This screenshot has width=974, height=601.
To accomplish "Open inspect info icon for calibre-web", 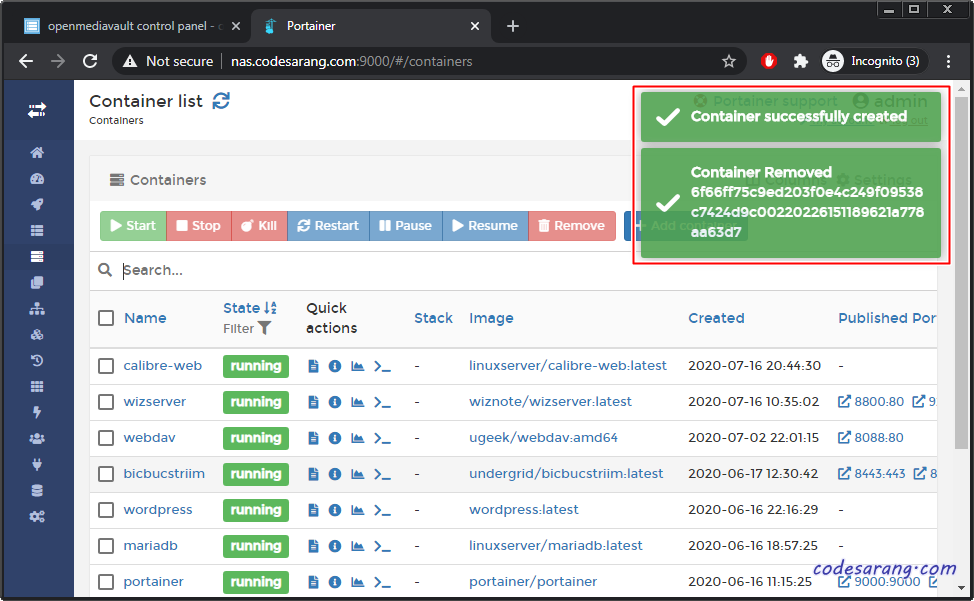I will tap(335, 366).
